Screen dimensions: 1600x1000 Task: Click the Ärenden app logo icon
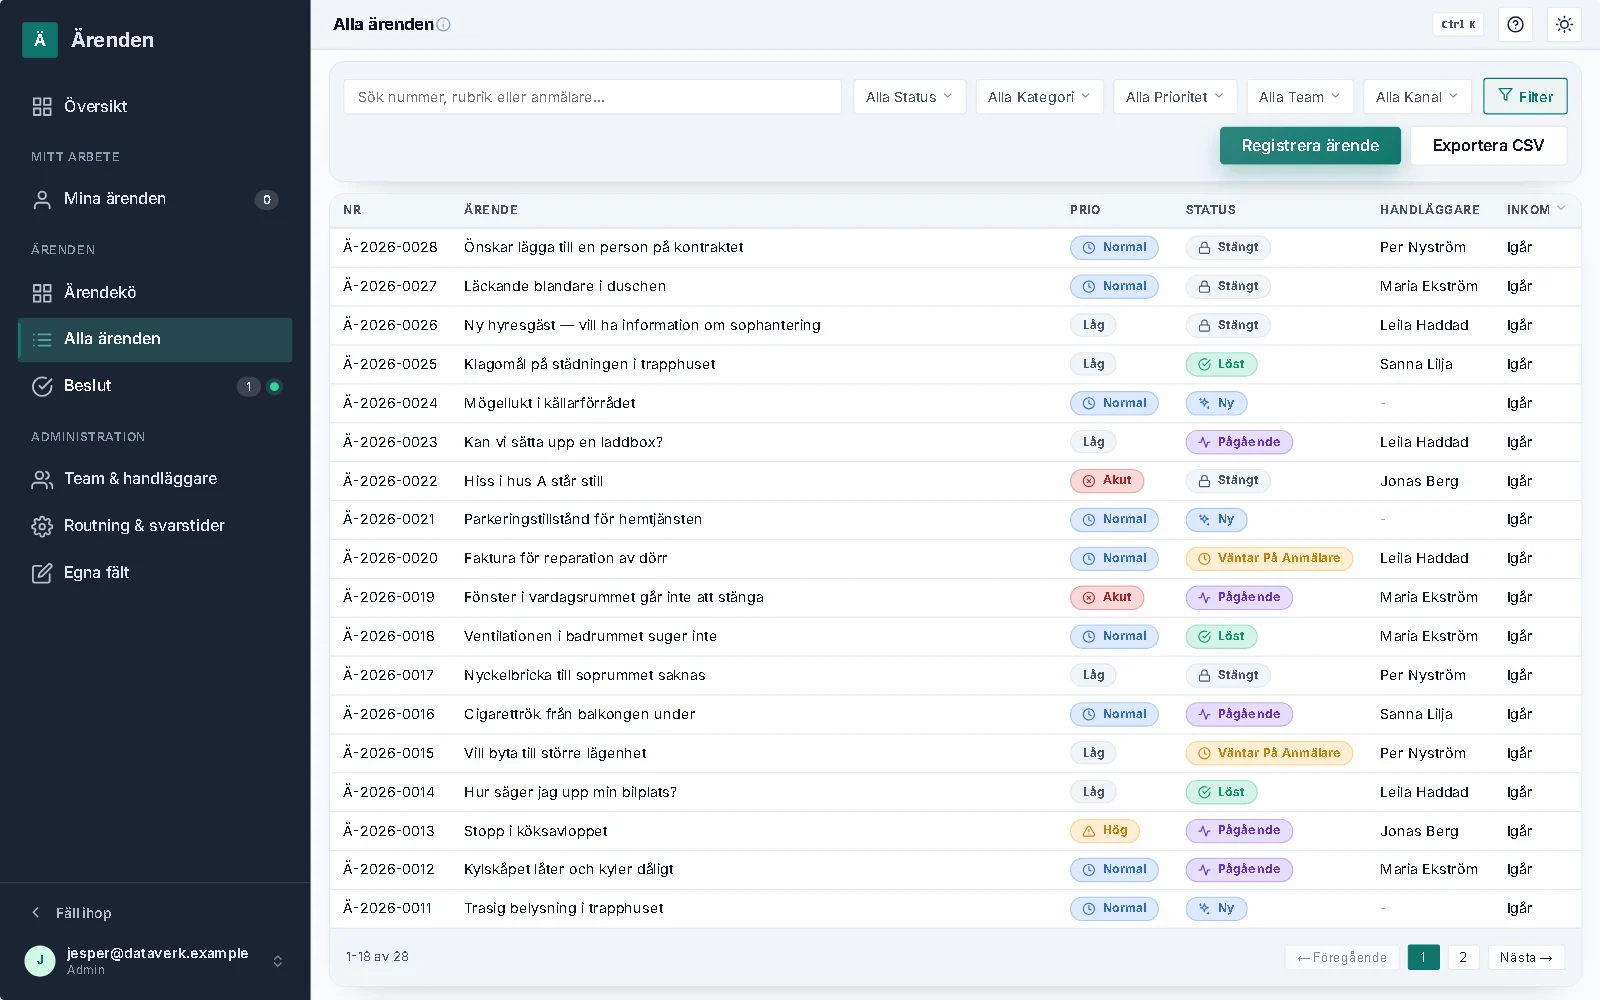pos(40,40)
